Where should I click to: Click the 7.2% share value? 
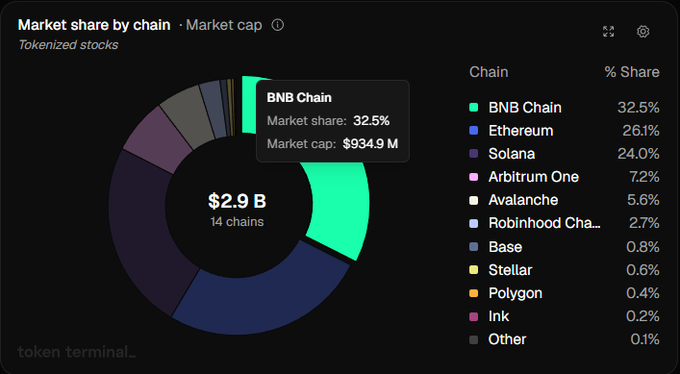644,177
